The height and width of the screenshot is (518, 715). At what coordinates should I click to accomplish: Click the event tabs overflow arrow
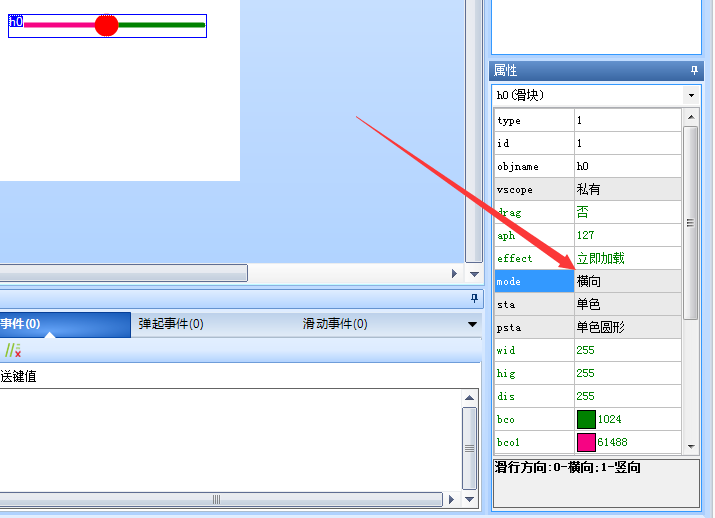(x=472, y=324)
